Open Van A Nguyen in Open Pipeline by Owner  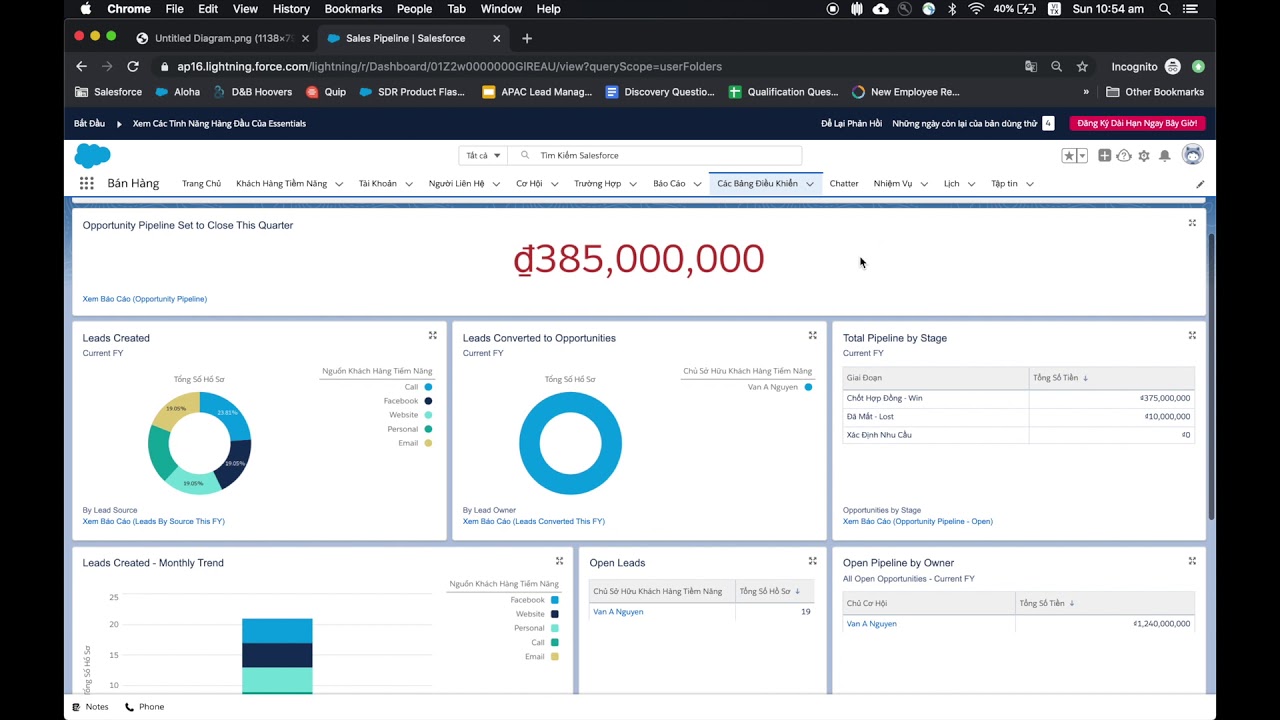click(872, 624)
